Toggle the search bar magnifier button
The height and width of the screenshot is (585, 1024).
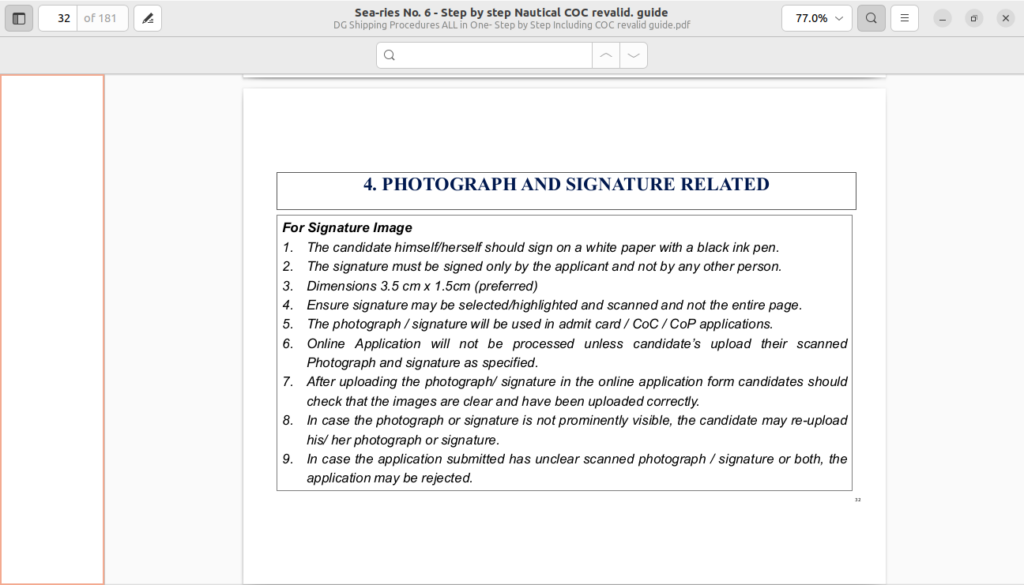[x=871, y=18]
